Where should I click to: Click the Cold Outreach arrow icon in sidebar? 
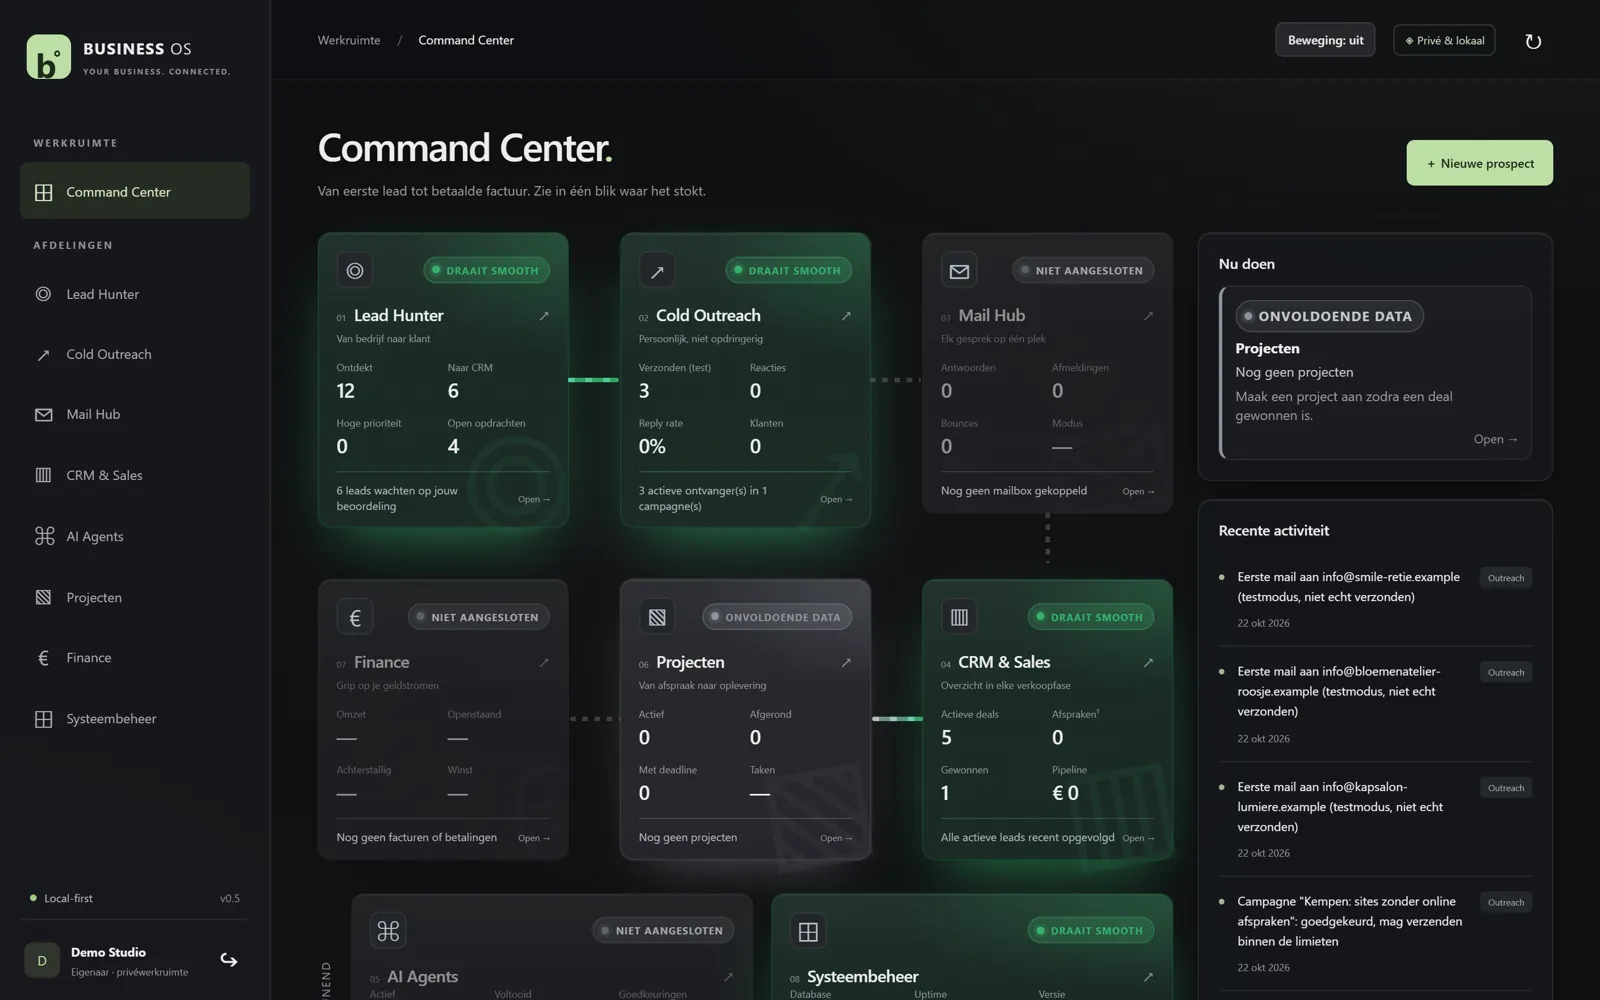(x=43, y=355)
